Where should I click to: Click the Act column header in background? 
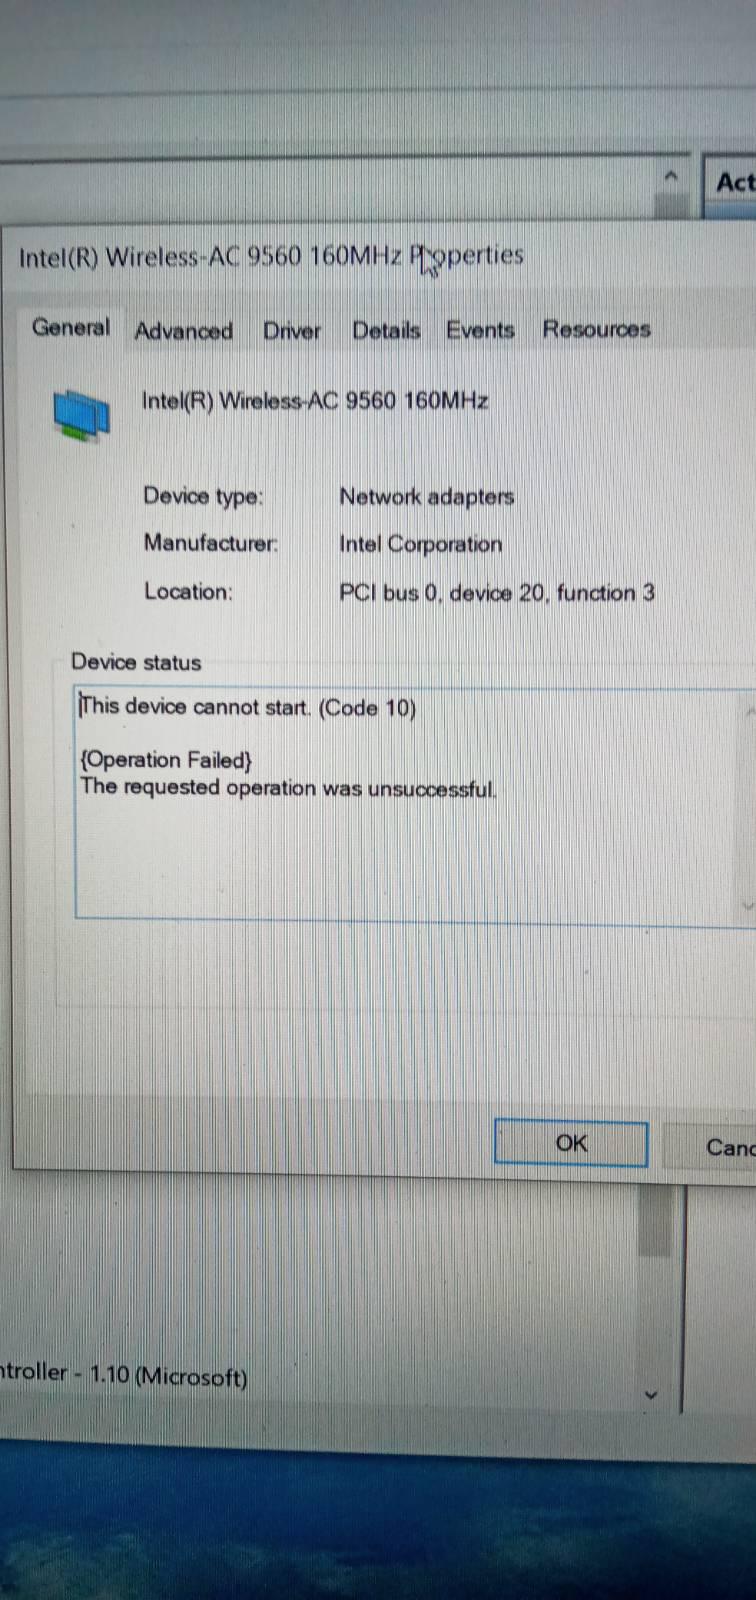coord(732,182)
